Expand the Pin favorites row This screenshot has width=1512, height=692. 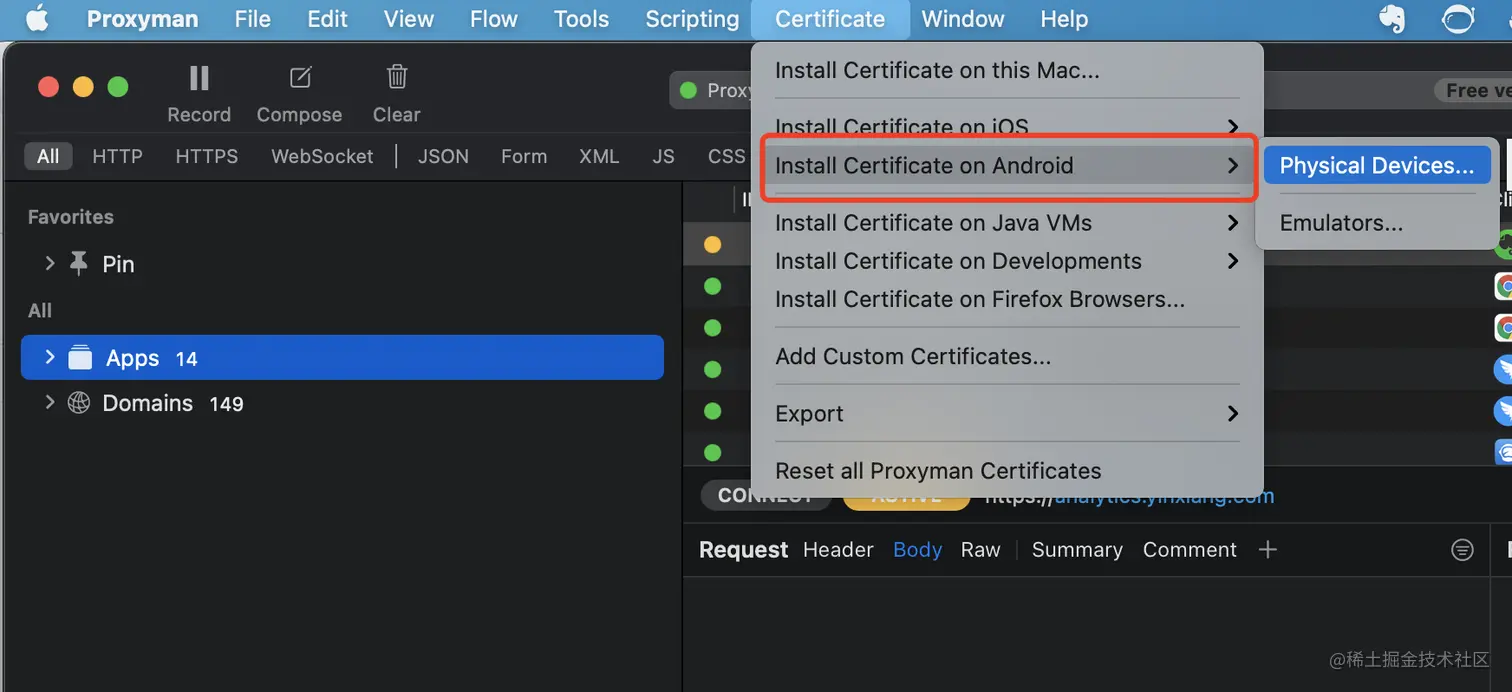[x=49, y=263]
